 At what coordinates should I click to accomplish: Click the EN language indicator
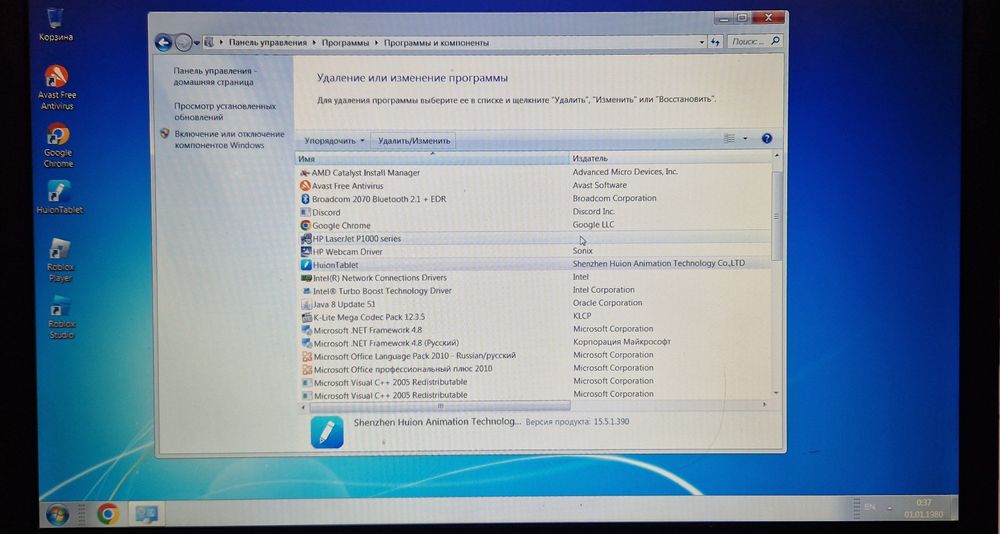pos(869,507)
